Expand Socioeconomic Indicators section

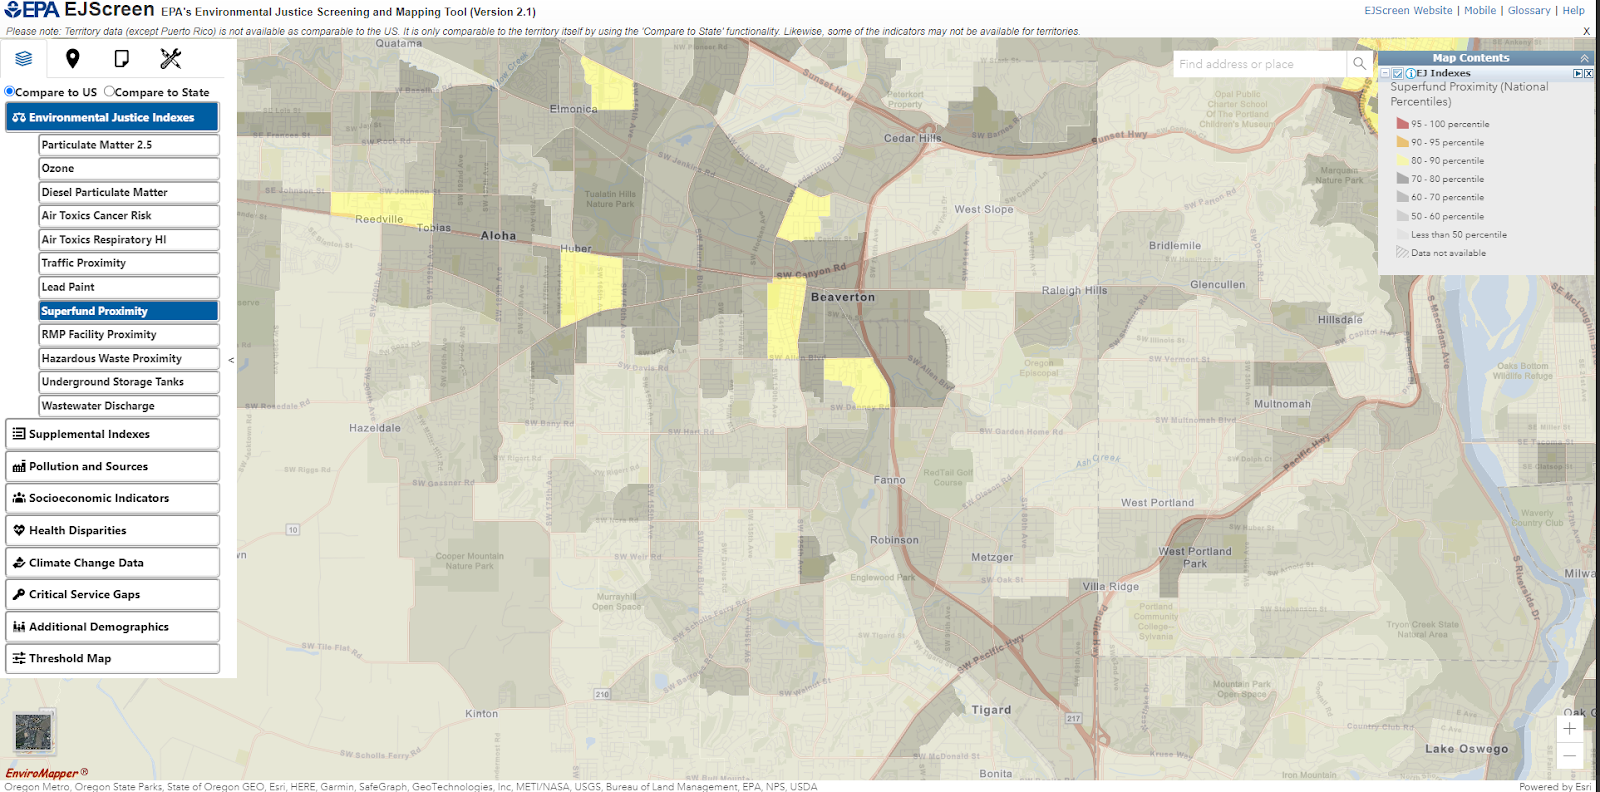click(112, 498)
